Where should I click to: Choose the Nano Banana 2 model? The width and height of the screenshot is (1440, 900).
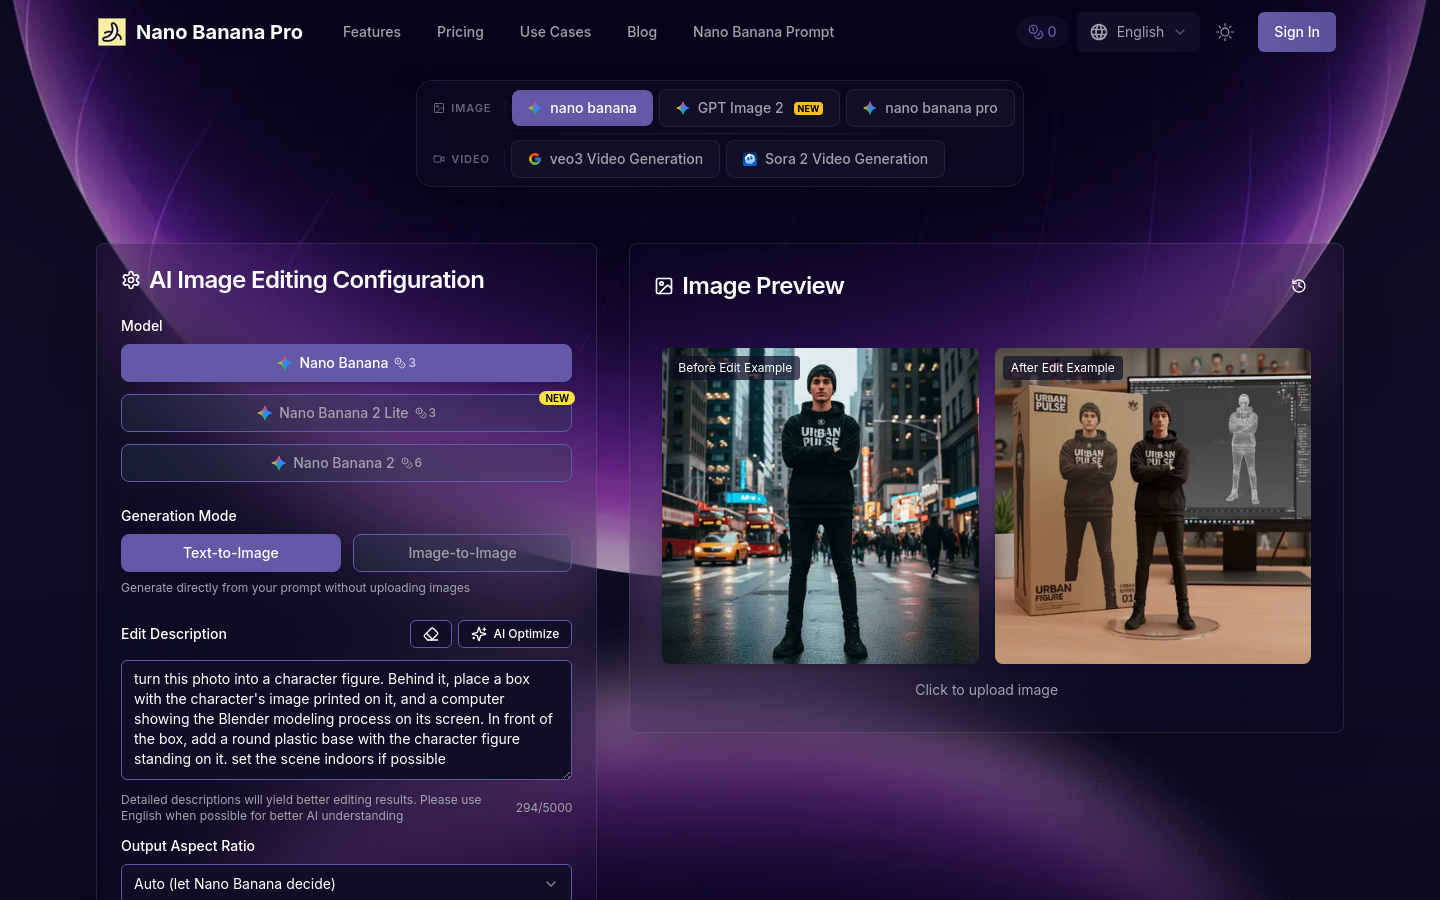point(346,463)
